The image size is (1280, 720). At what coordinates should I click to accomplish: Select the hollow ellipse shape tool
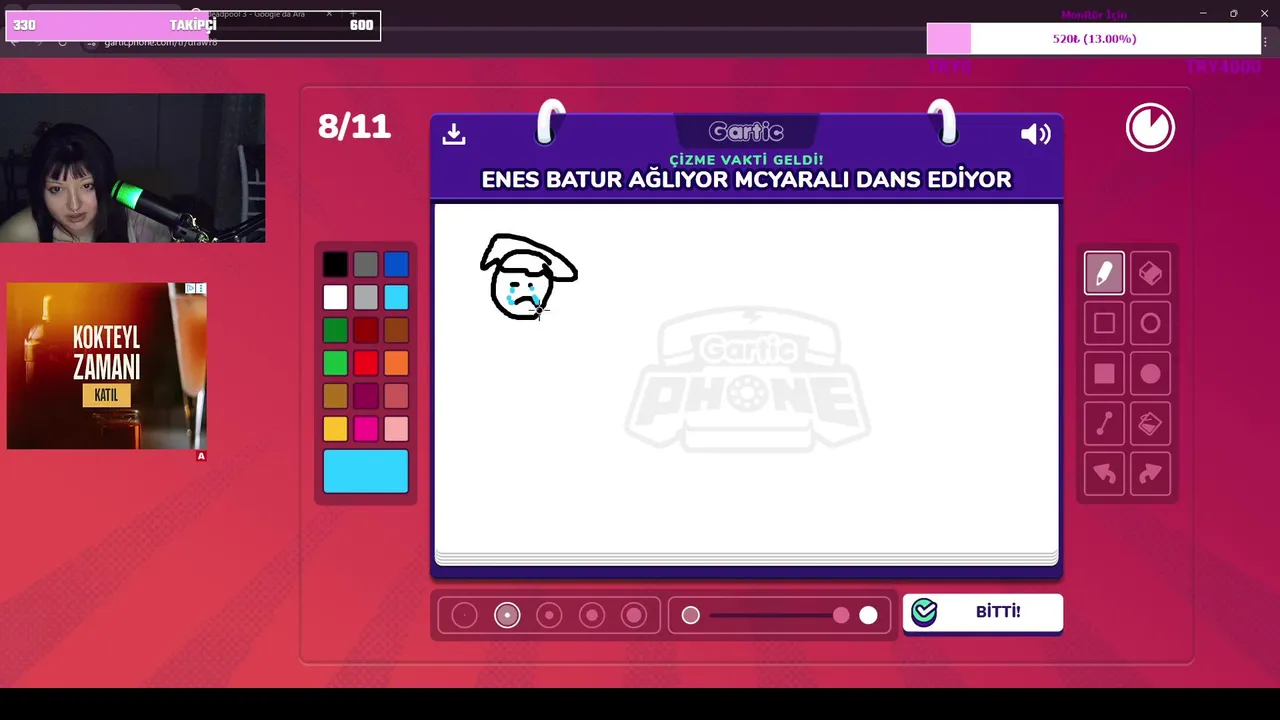pos(1150,323)
